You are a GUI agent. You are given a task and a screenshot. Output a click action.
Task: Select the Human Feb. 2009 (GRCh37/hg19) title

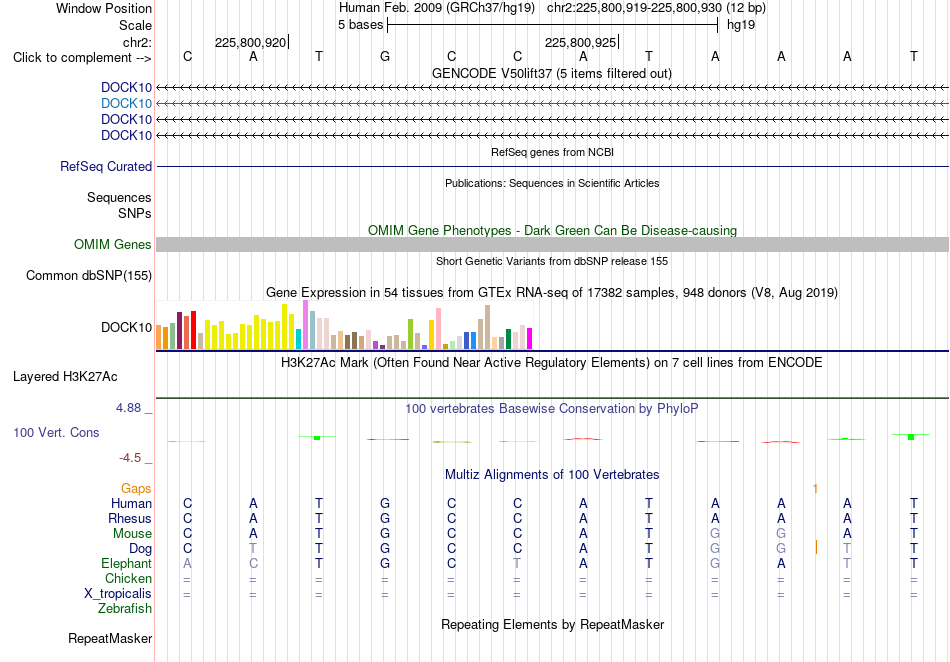click(437, 8)
